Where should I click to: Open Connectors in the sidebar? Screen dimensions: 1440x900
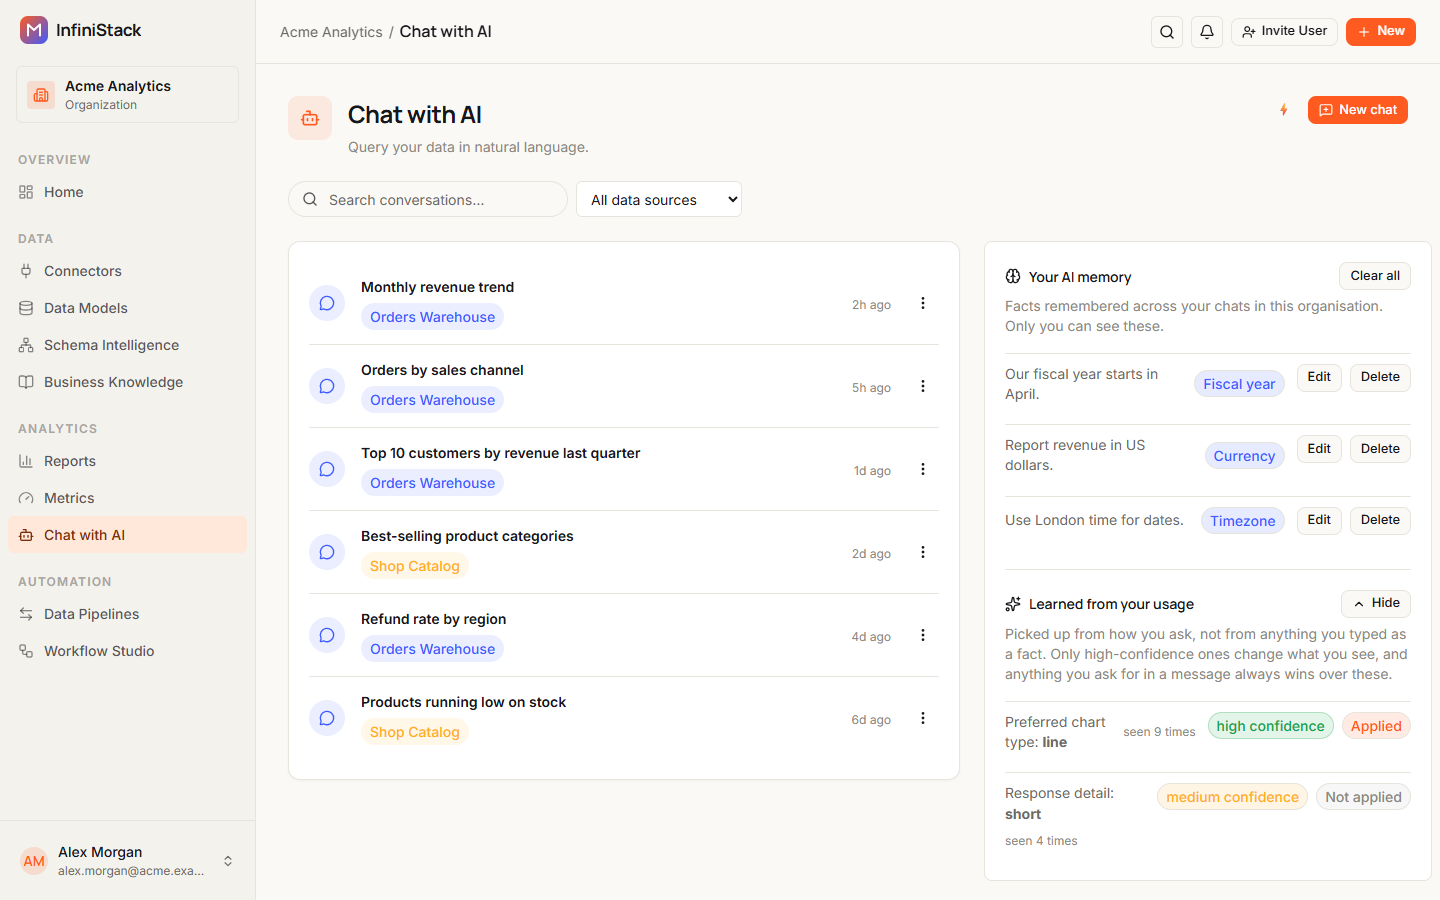(x=127, y=271)
